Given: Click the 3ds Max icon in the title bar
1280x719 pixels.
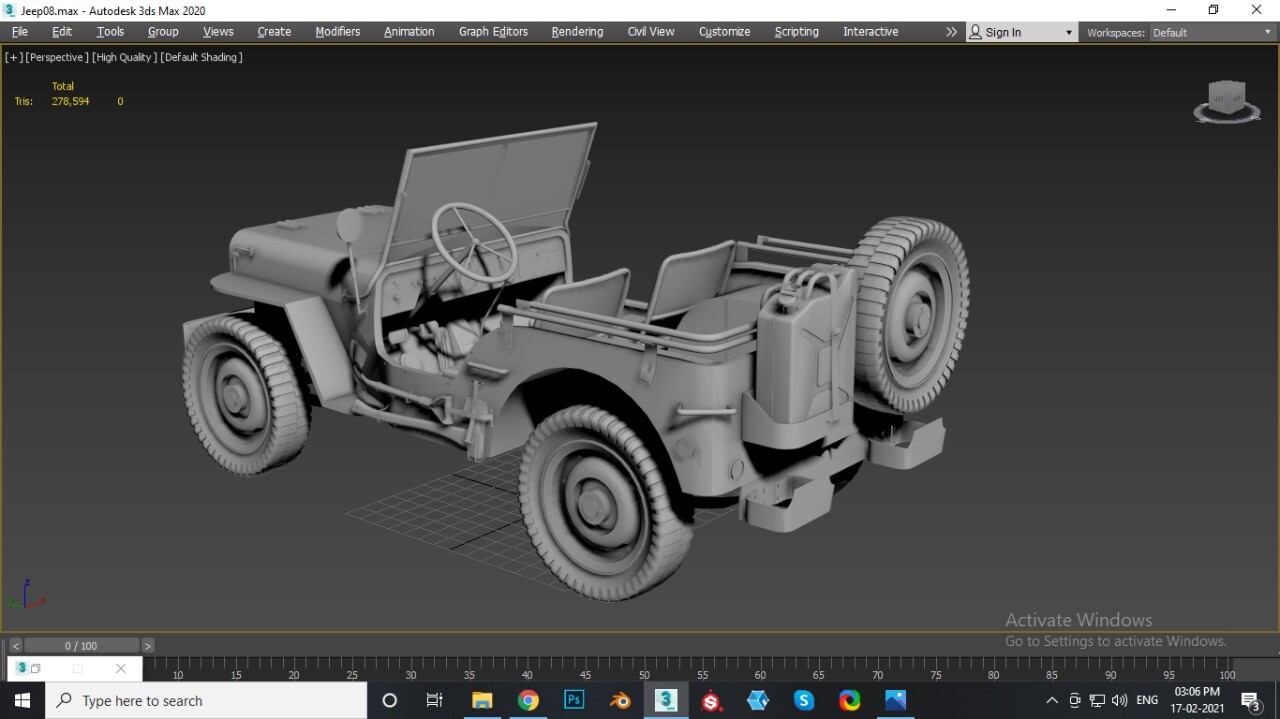Looking at the screenshot, I should tap(10, 10).
